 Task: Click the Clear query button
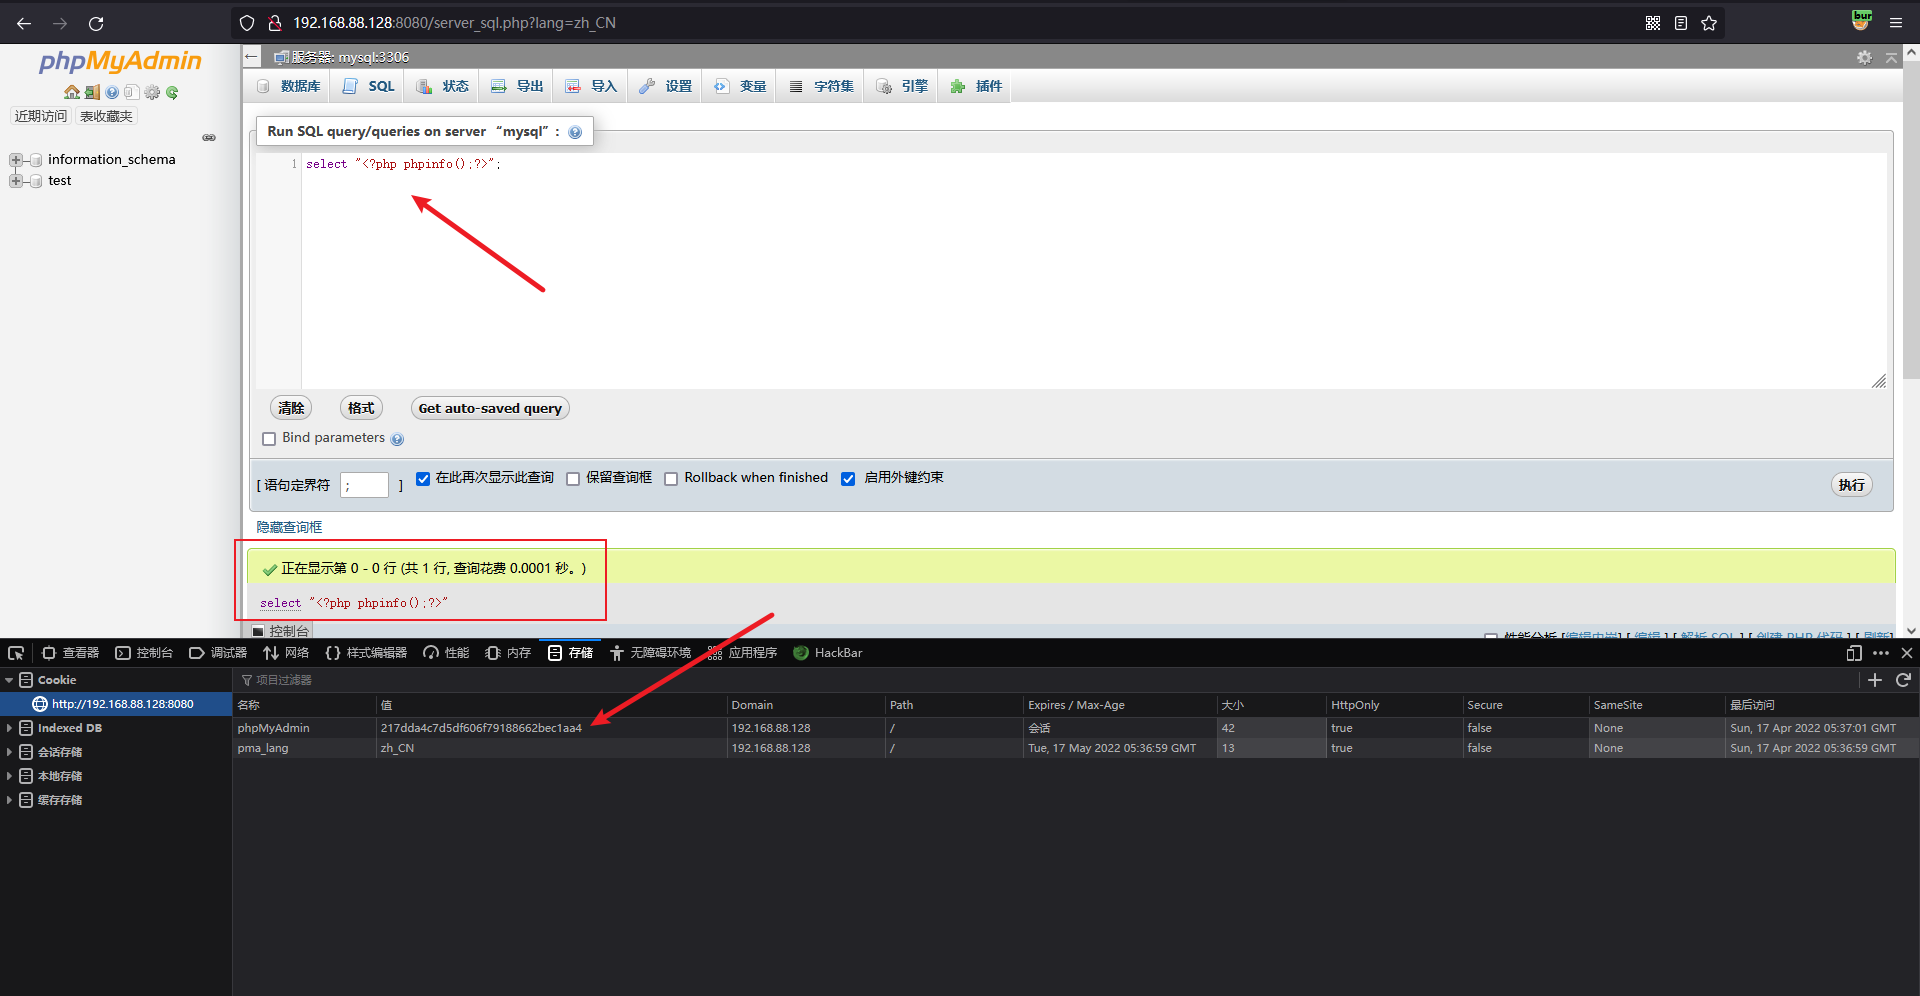coord(291,408)
